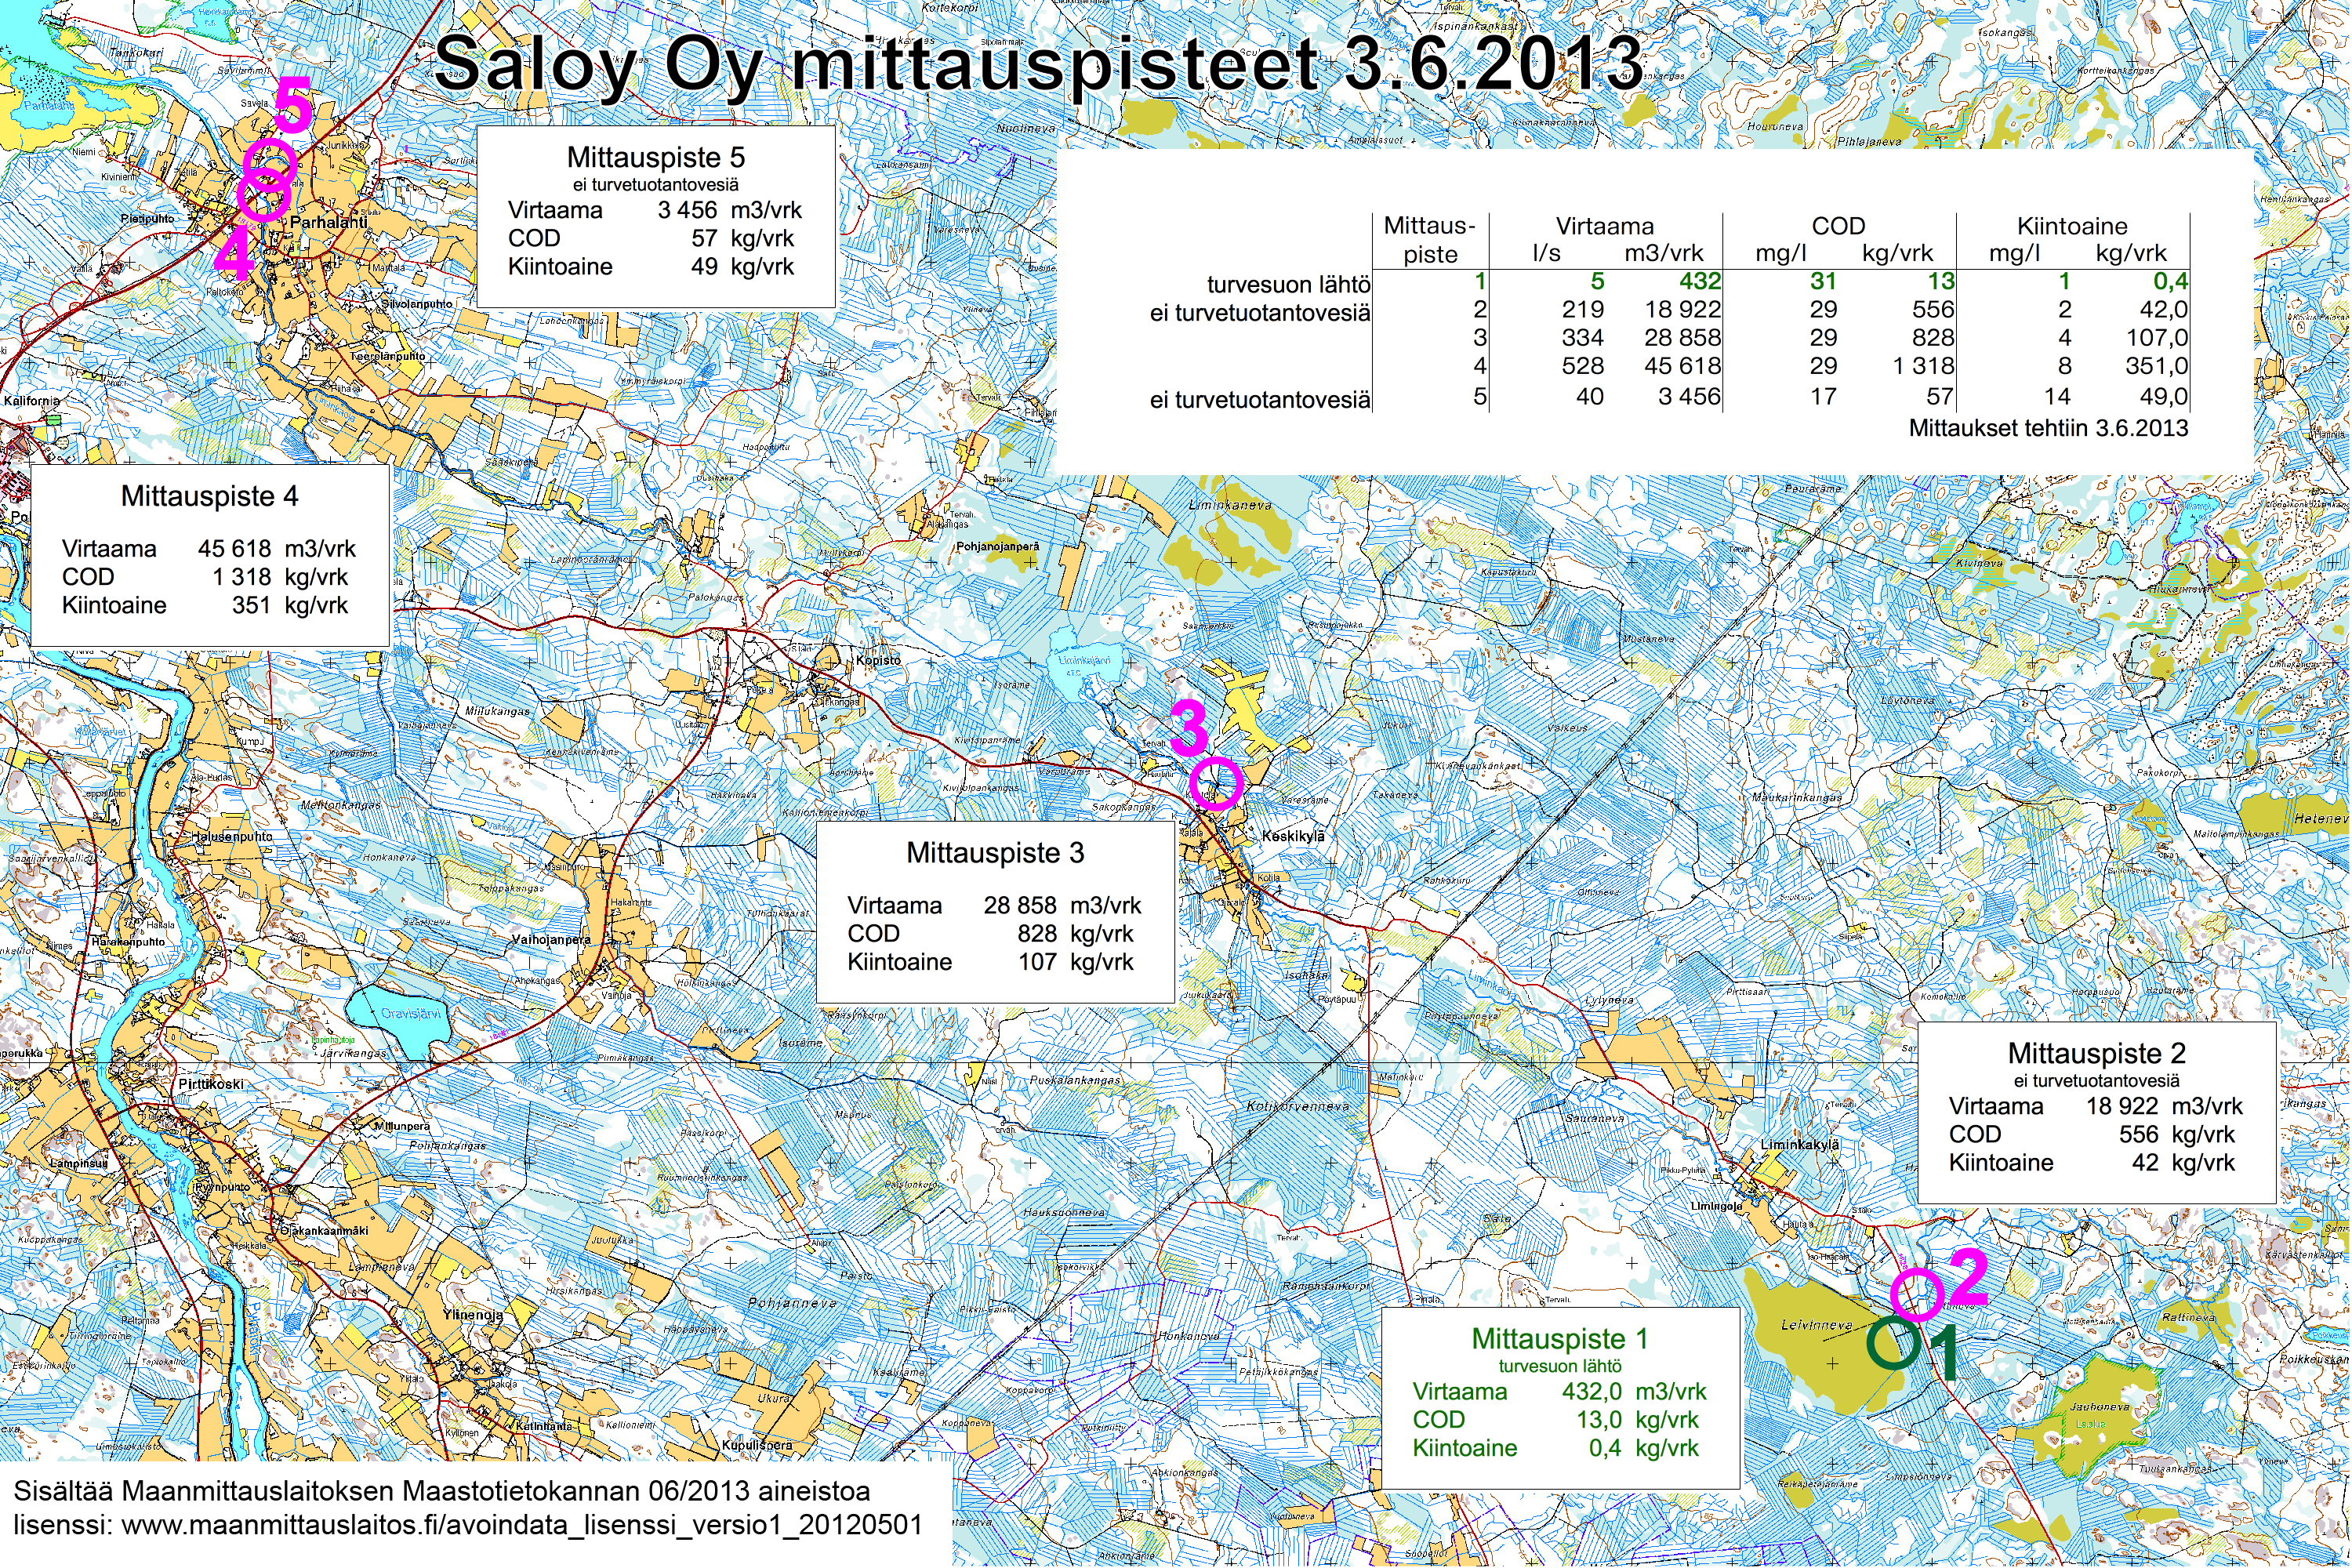Viewport: 2352px width, 1568px height.
Task: Select '556' COD value in Mittauspiste 2 box
Action: tap(2138, 1134)
